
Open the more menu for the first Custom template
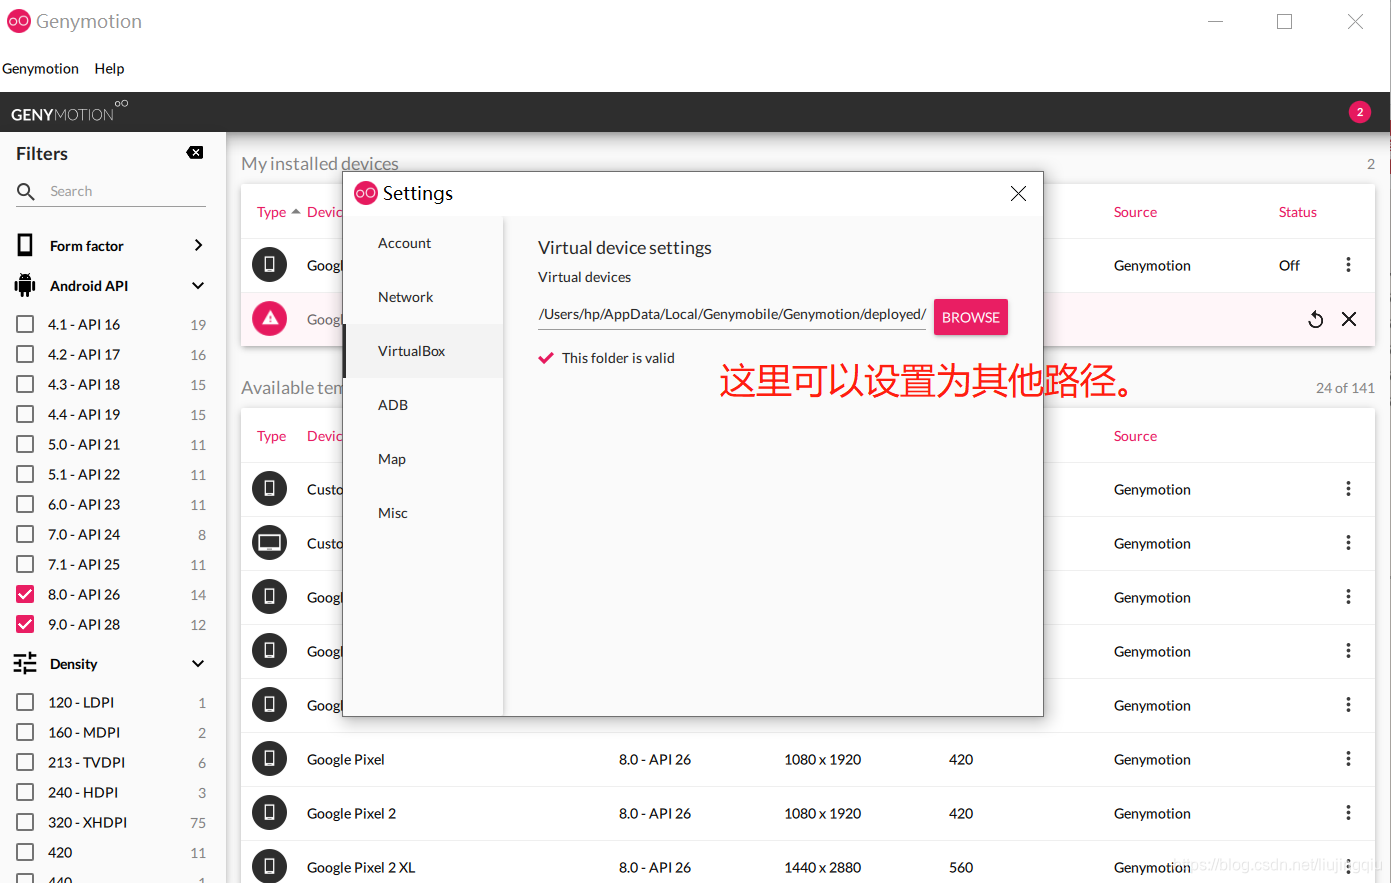(x=1348, y=489)
